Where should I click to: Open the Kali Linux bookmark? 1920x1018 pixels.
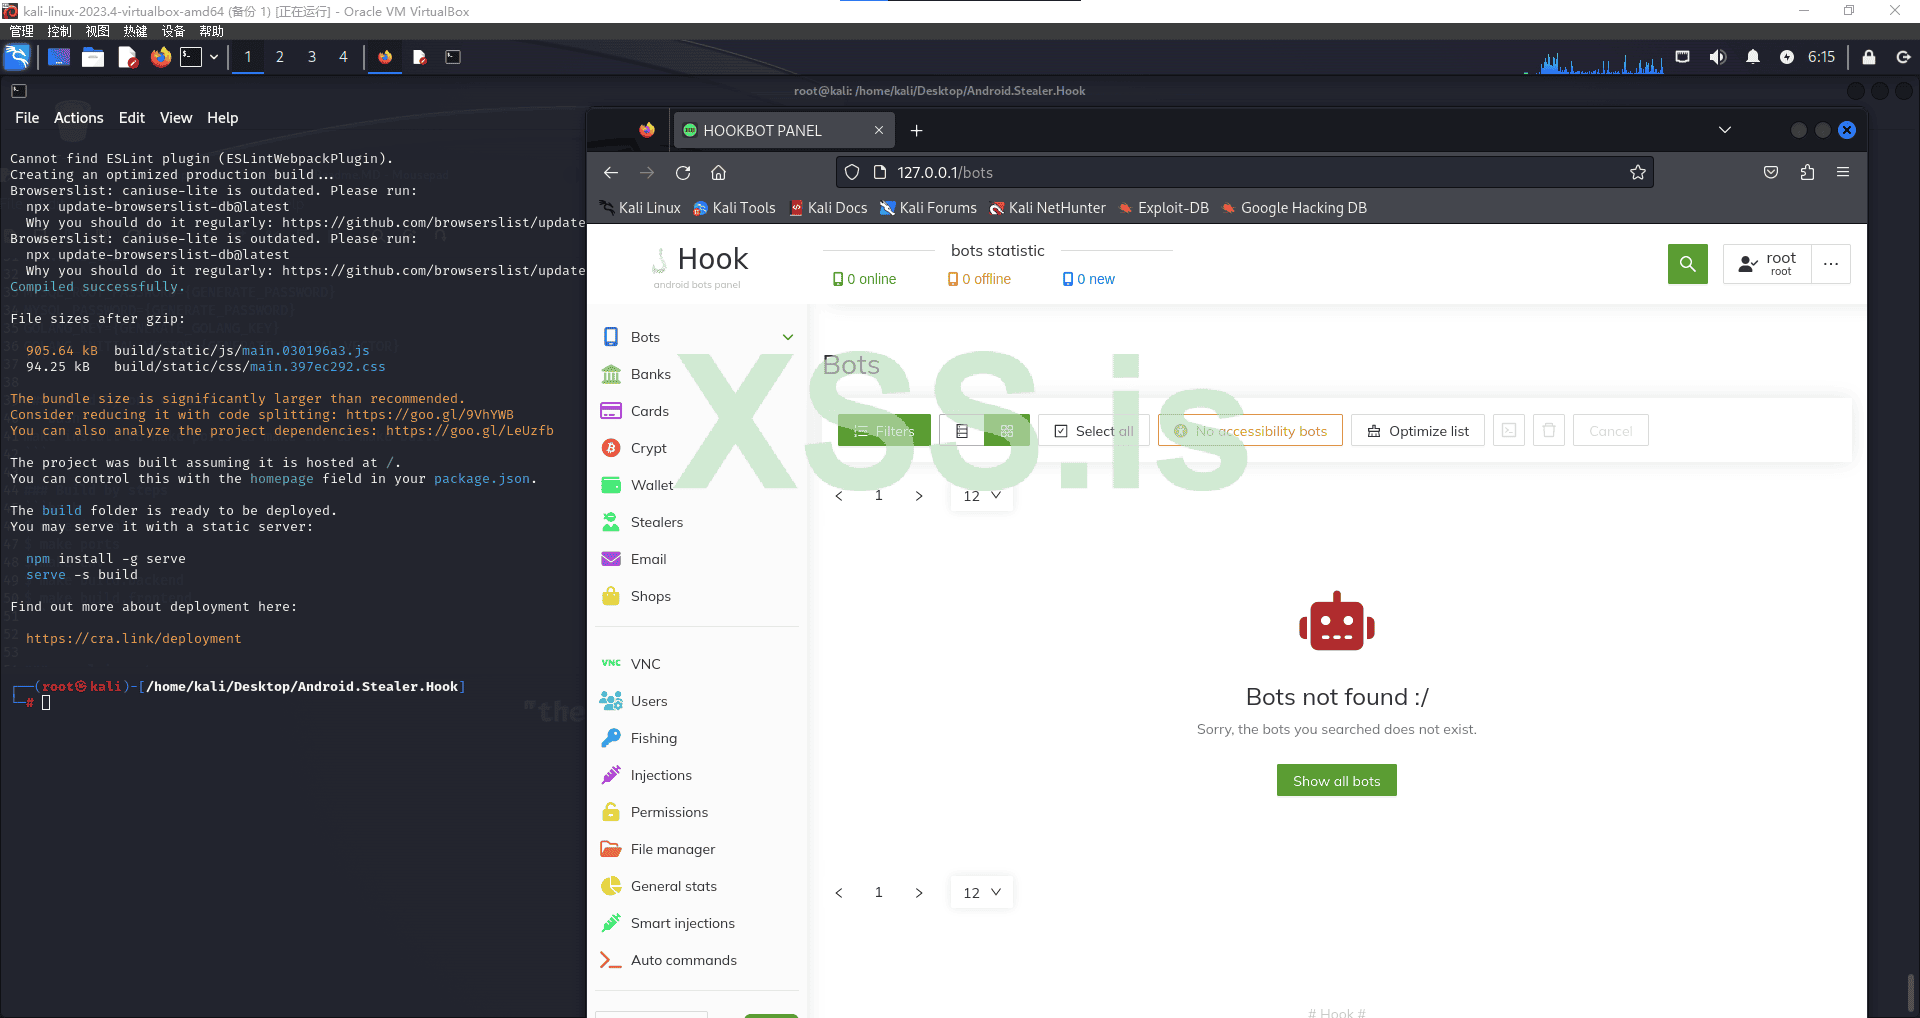pos(640,208)
